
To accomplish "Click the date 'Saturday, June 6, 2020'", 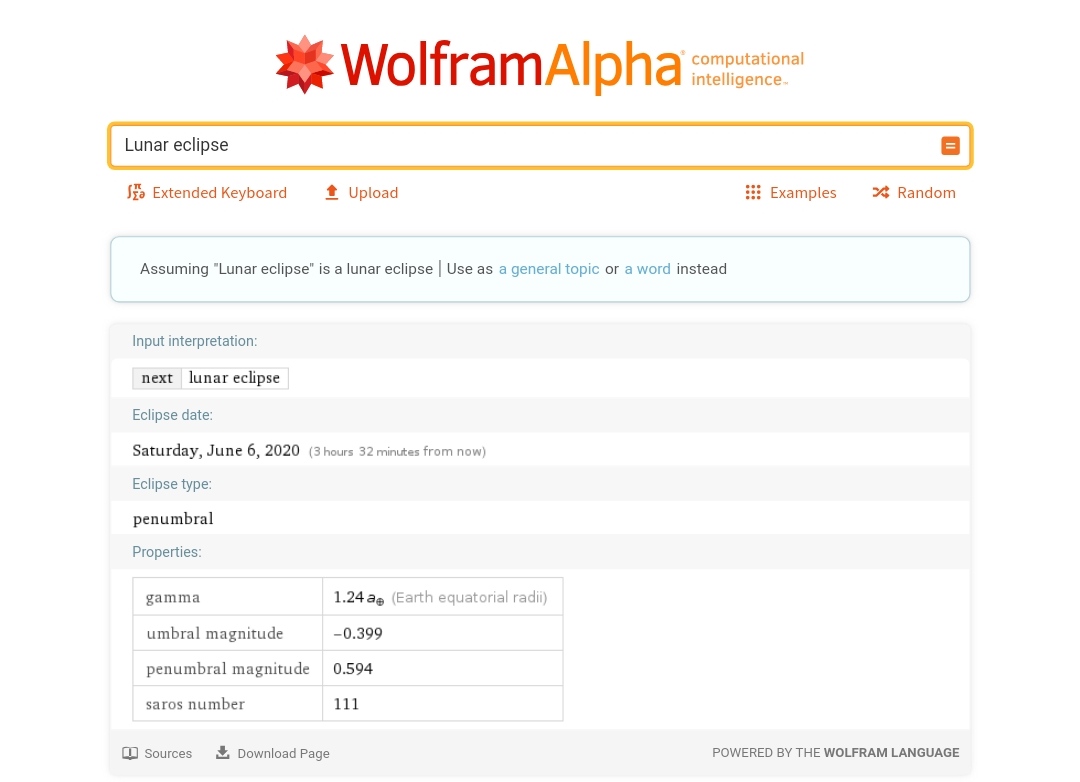I will point(216,451).
